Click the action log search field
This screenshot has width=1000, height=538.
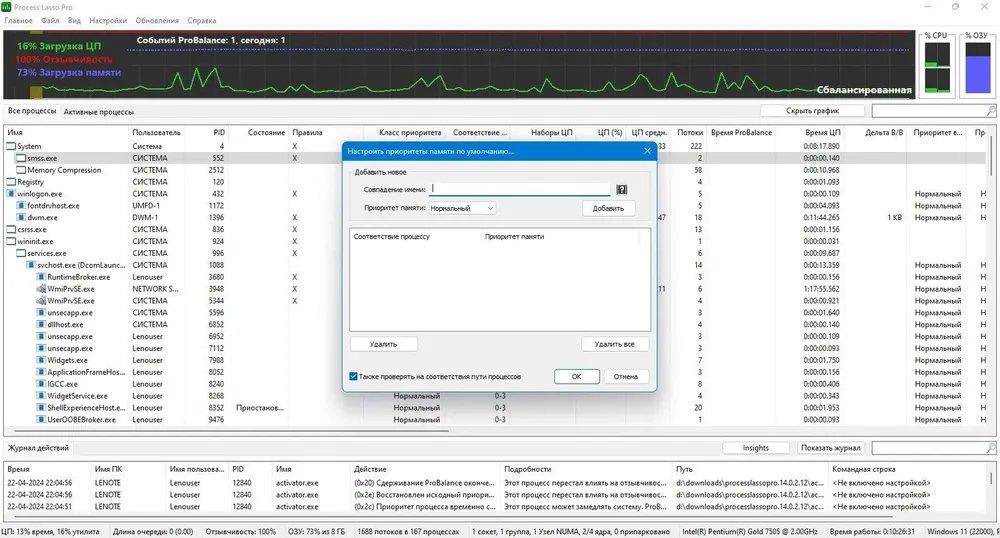(929, 448)
